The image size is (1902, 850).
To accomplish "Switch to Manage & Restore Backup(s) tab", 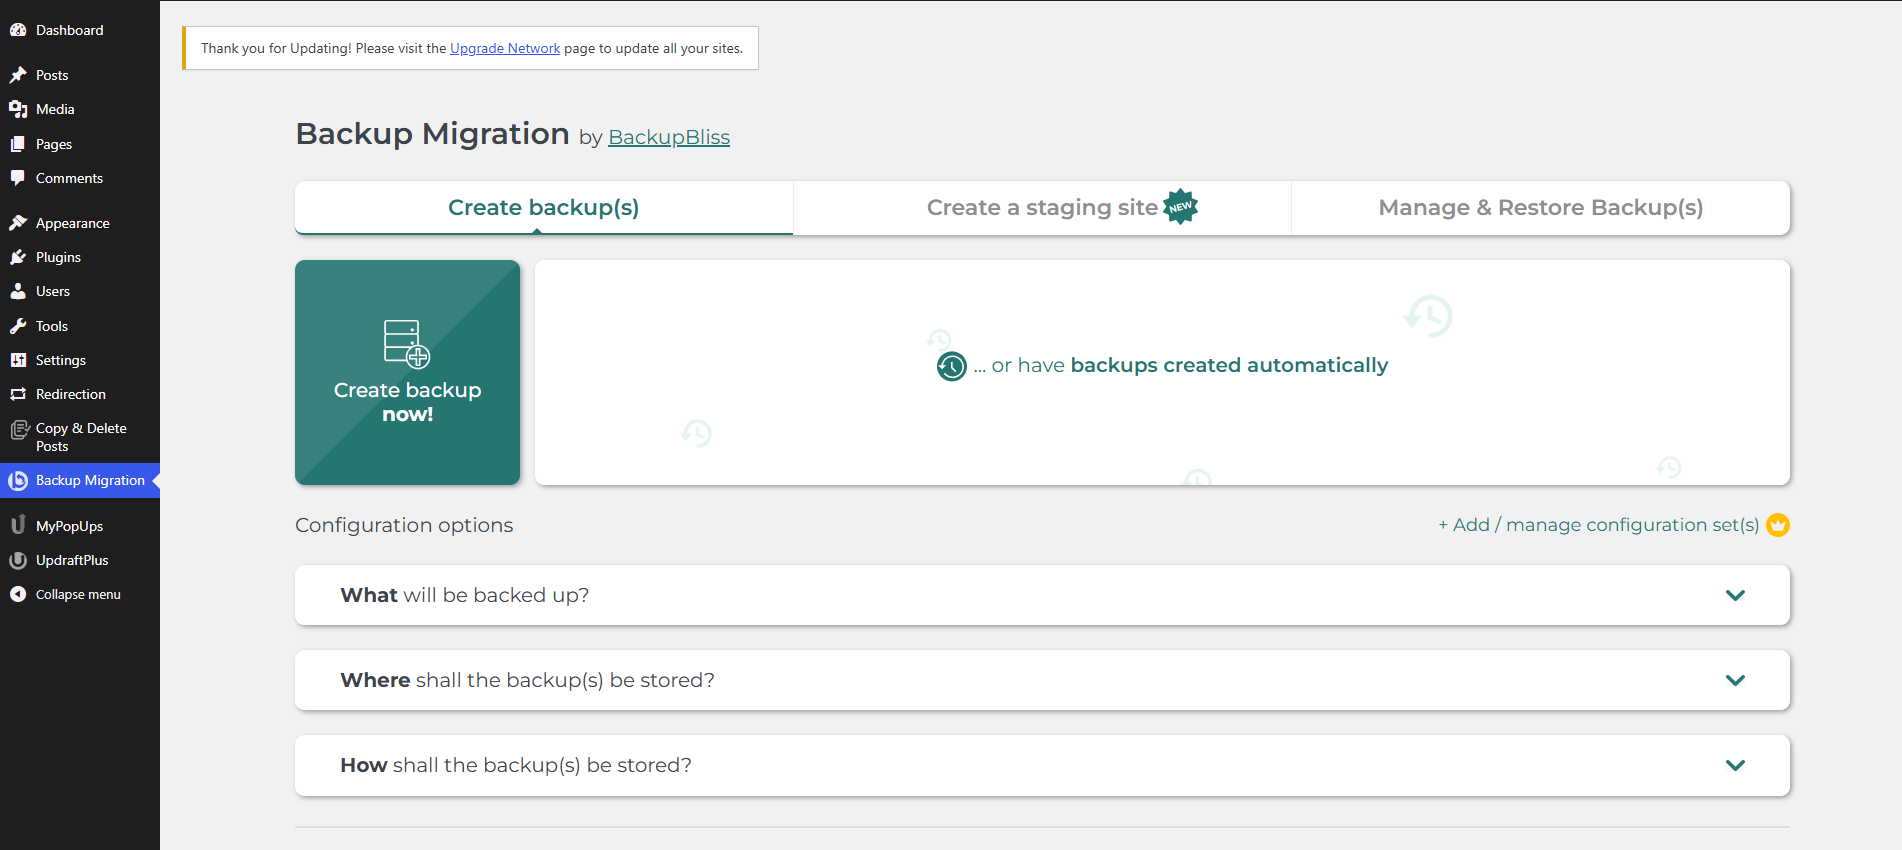I will [x=1540, y=208].
